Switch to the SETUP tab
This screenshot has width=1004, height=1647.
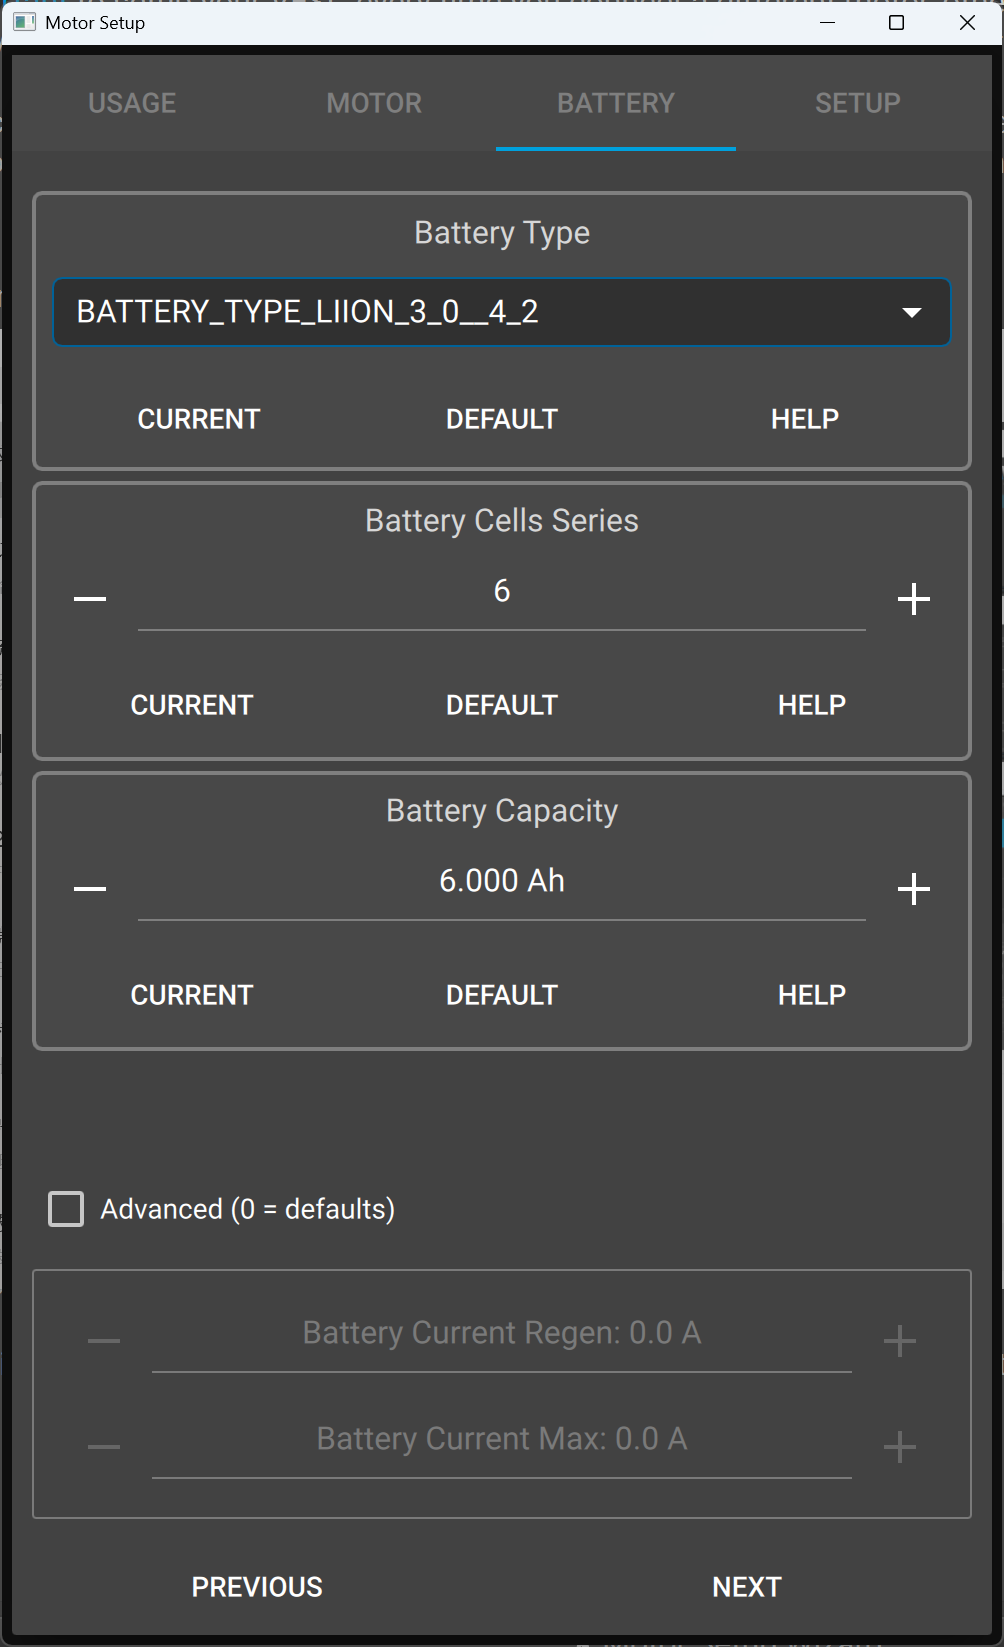[858, 103]
